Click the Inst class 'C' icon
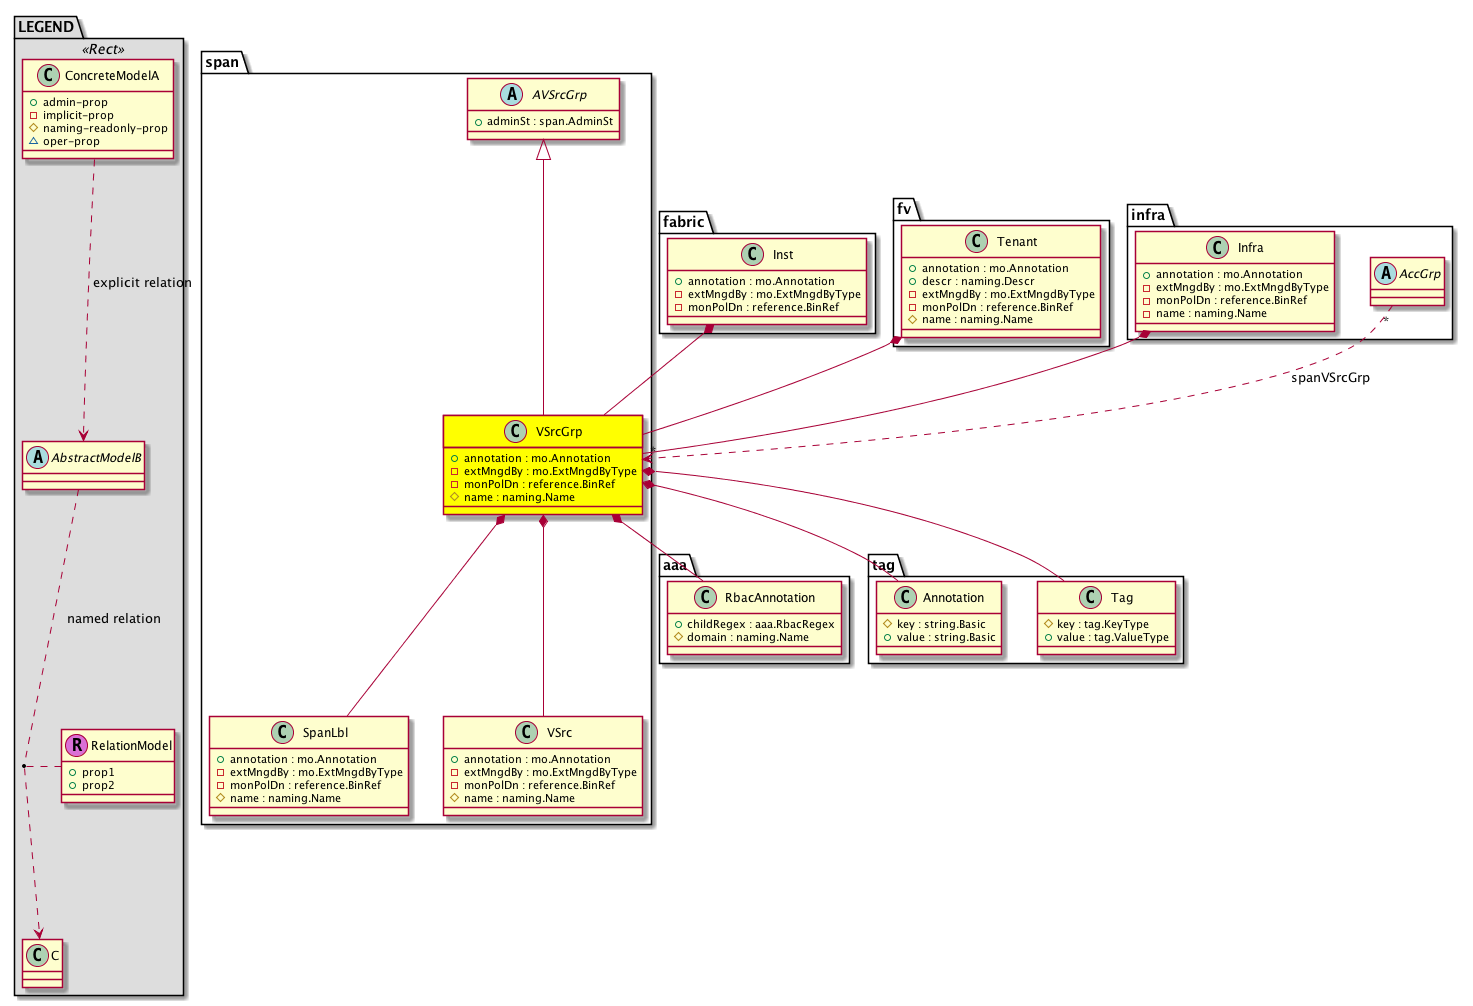Viewport: 1473px width, 1006px height. (753, 254)
